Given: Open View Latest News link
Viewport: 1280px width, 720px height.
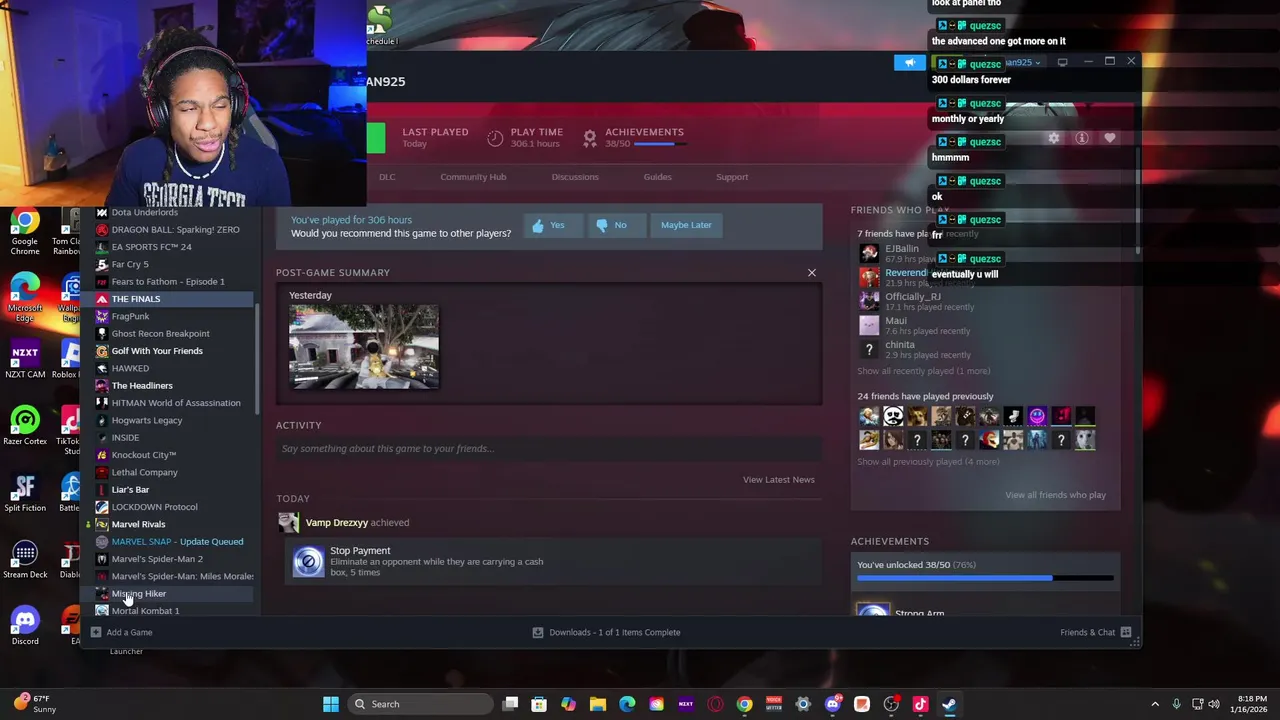Looking at the screenshot, I should coord(778,480).
